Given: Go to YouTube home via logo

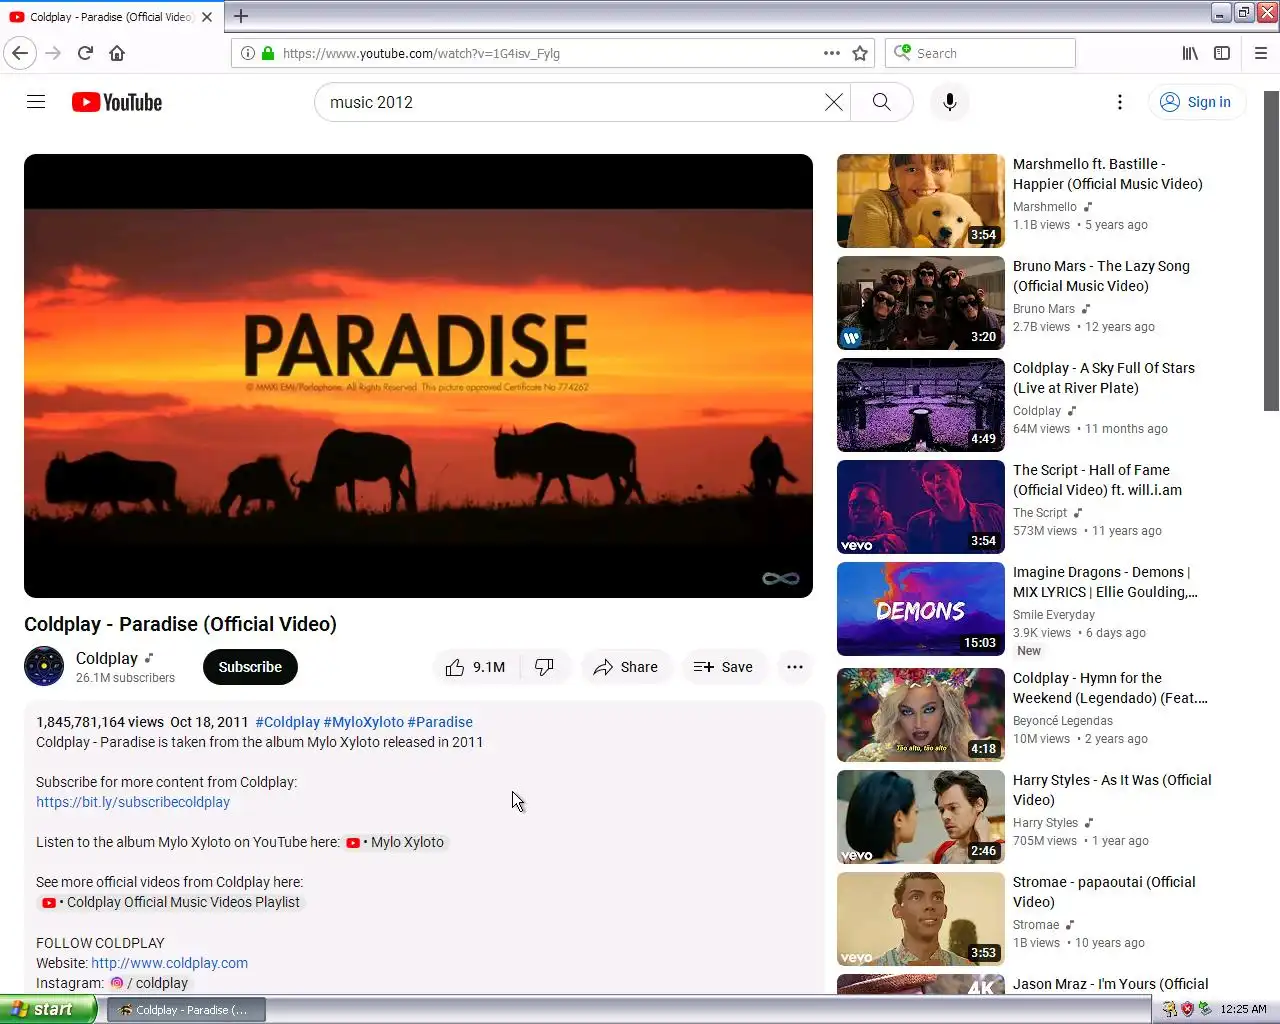Looking at the screenshot, I should (x=117, y=102).
